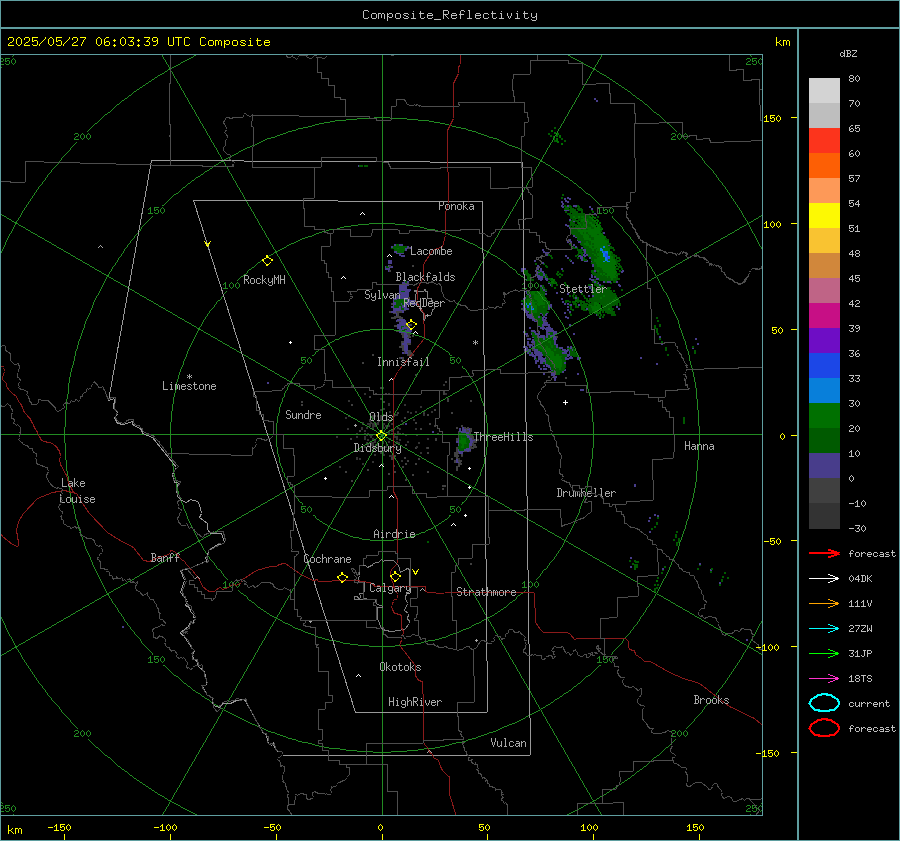Click the dBZ legend heading

848,53
